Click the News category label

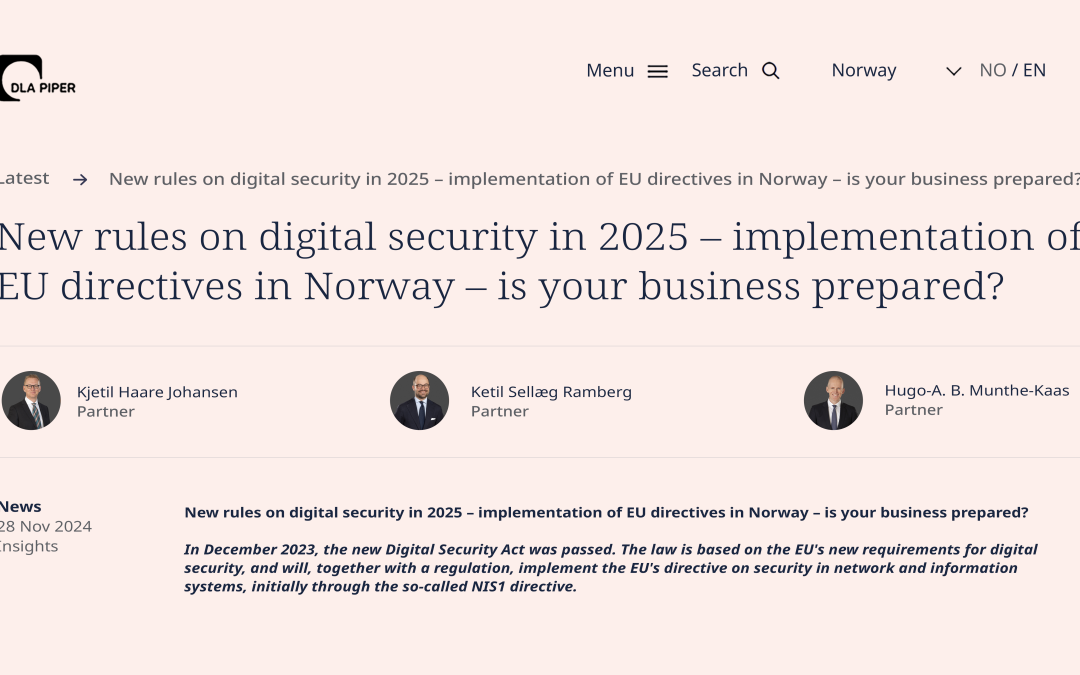click(21, 507)
